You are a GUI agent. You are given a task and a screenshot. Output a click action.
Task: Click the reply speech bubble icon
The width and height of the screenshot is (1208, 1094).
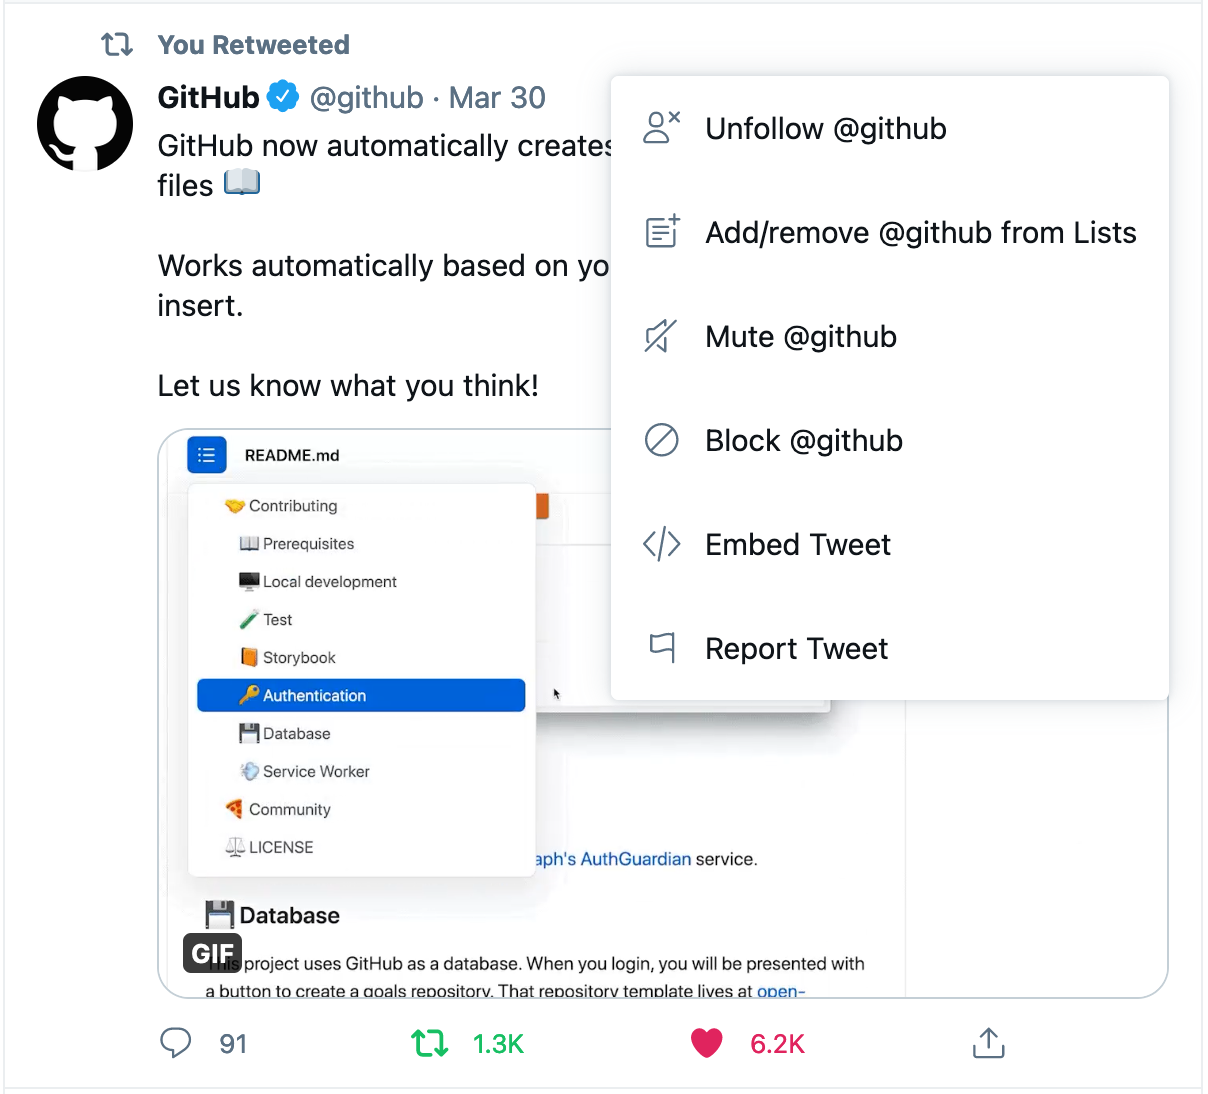pyautogui.click(x=176, y=1043)
